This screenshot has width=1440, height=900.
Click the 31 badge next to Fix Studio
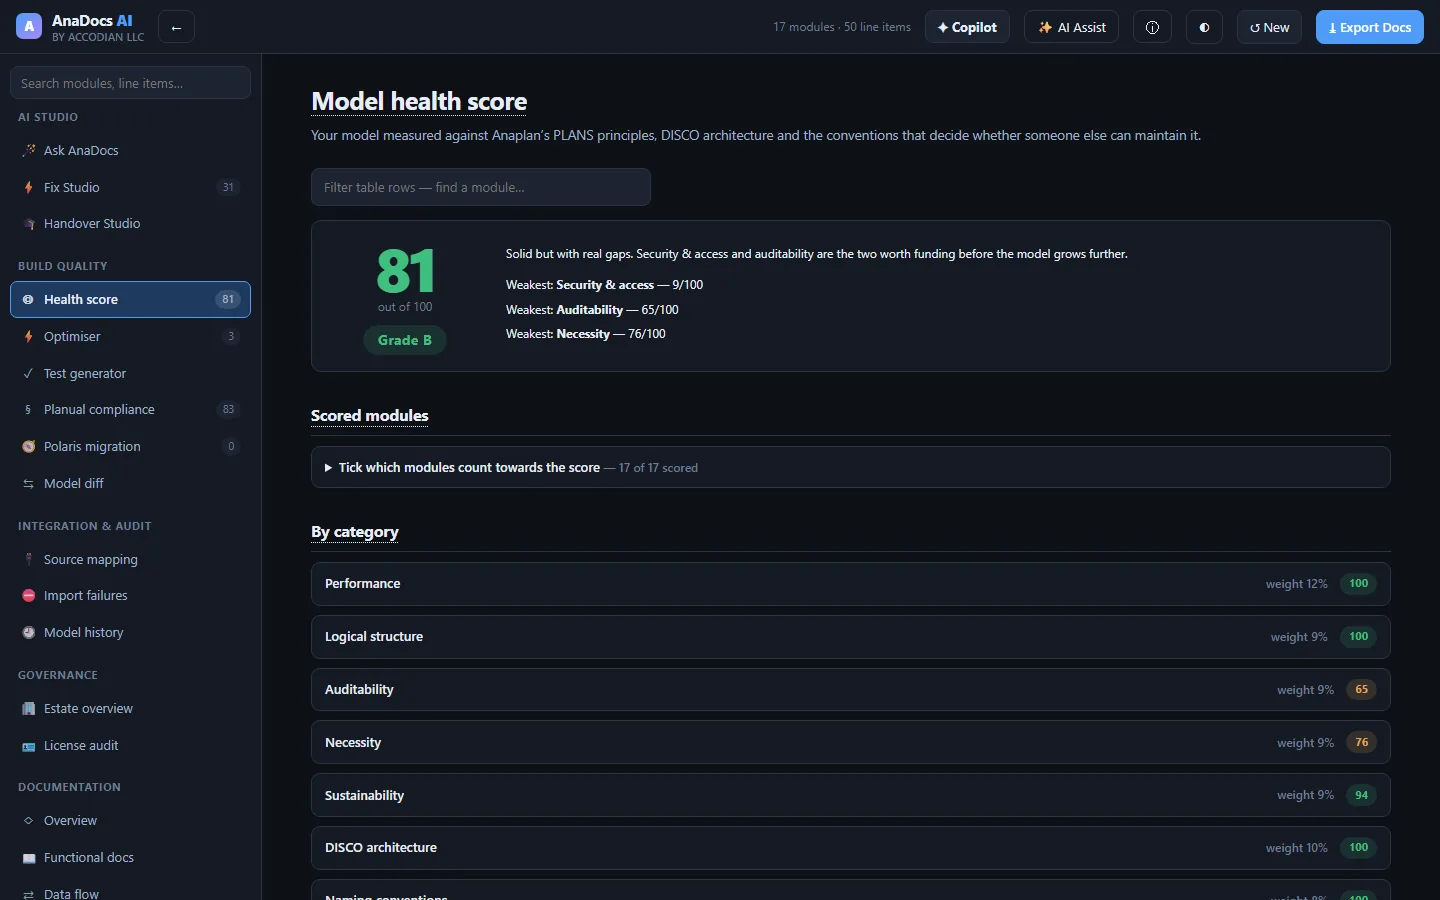pos(228,187)
